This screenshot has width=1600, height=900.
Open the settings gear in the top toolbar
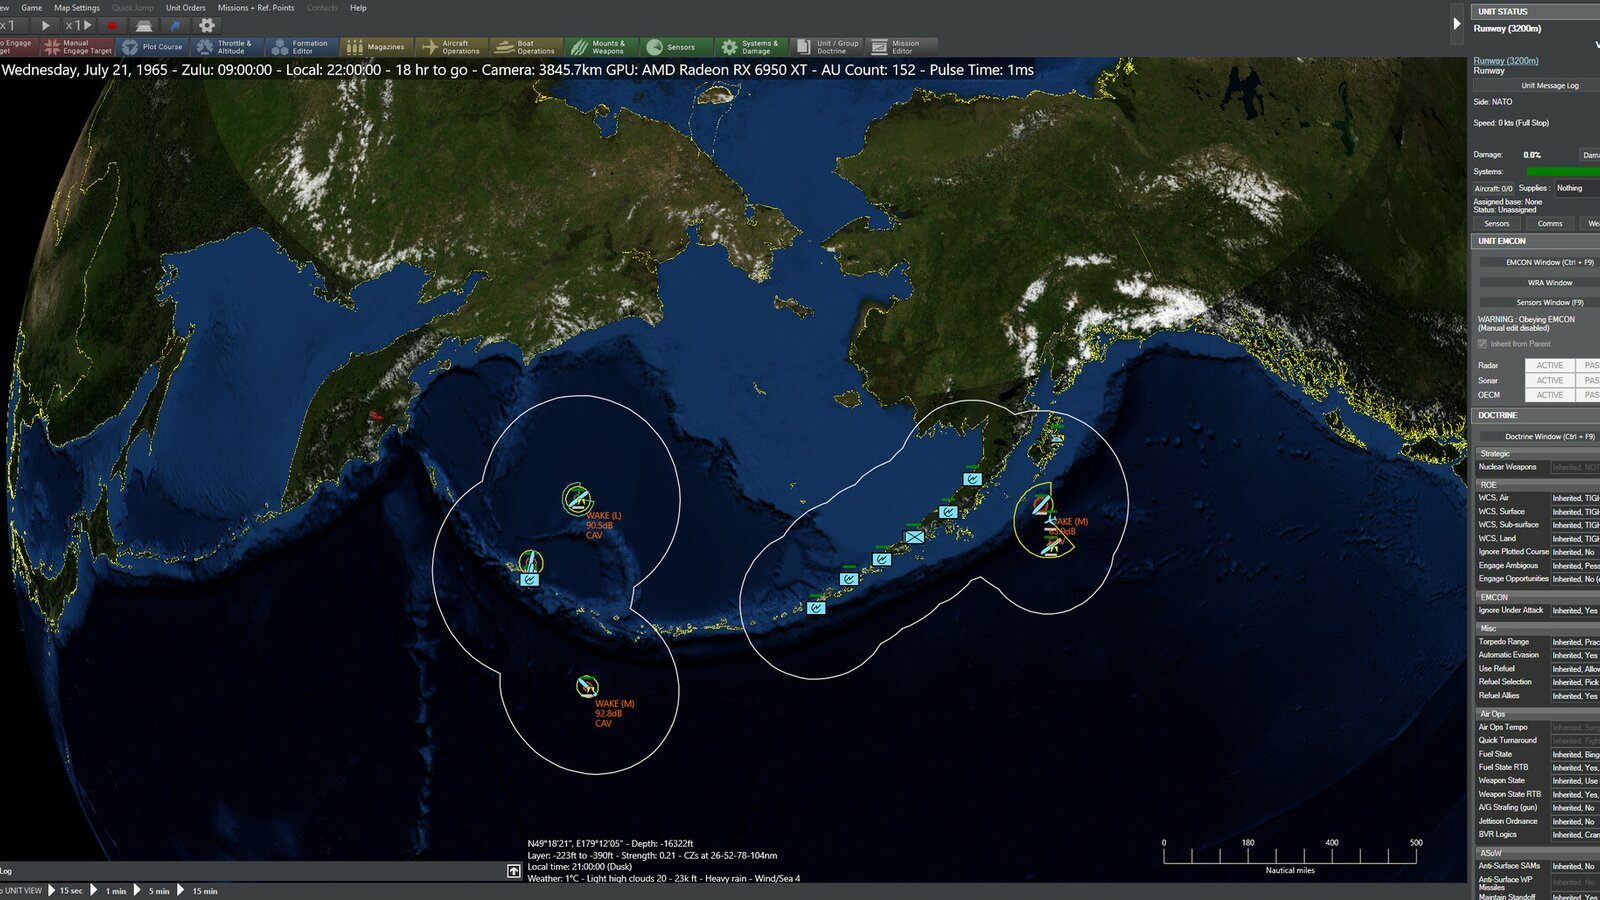(207, 25)
